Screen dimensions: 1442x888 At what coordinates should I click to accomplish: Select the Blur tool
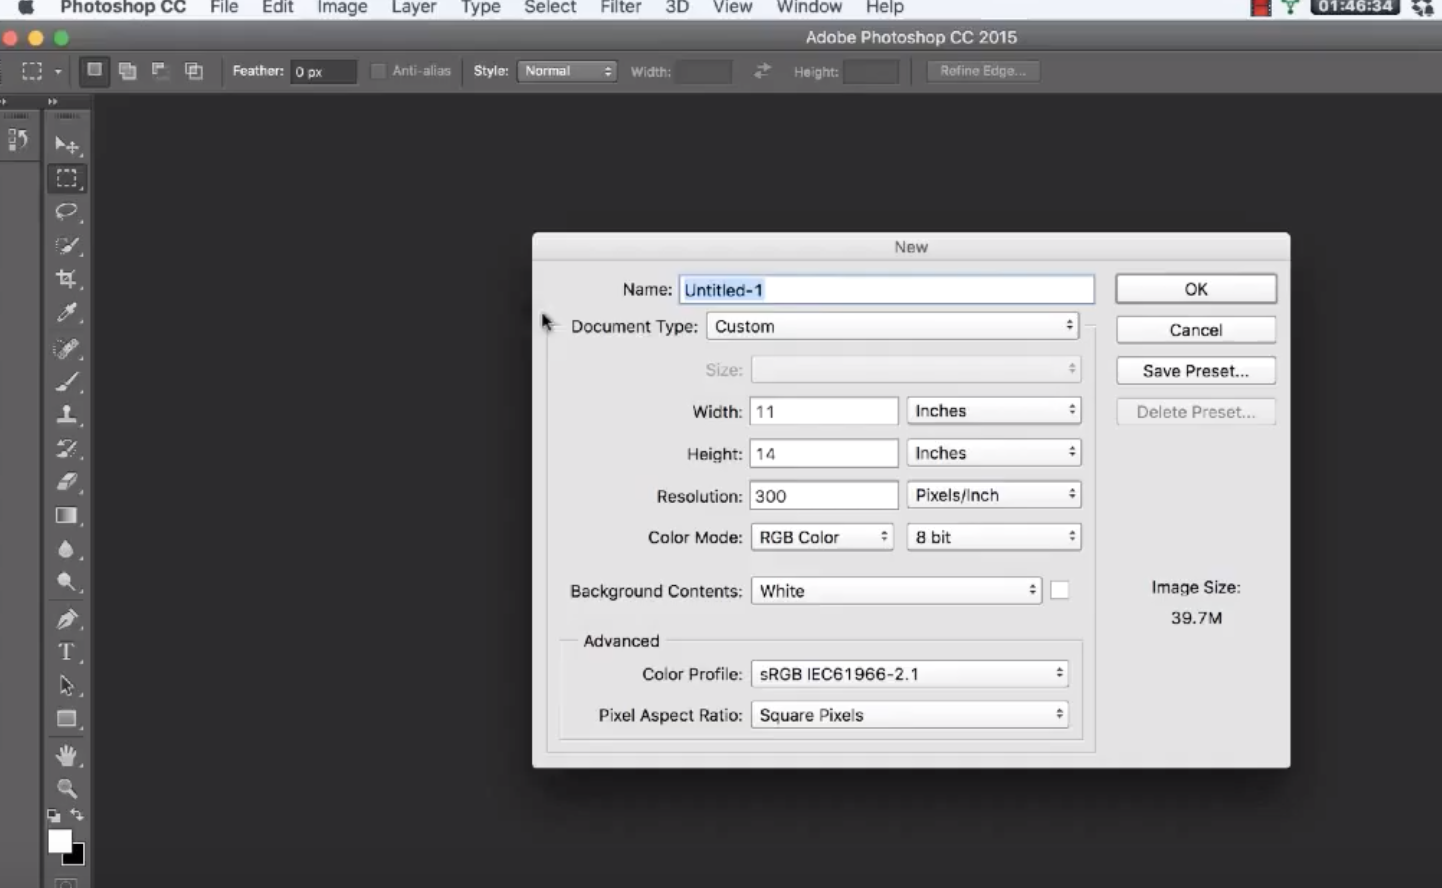(x=67, y=549)
